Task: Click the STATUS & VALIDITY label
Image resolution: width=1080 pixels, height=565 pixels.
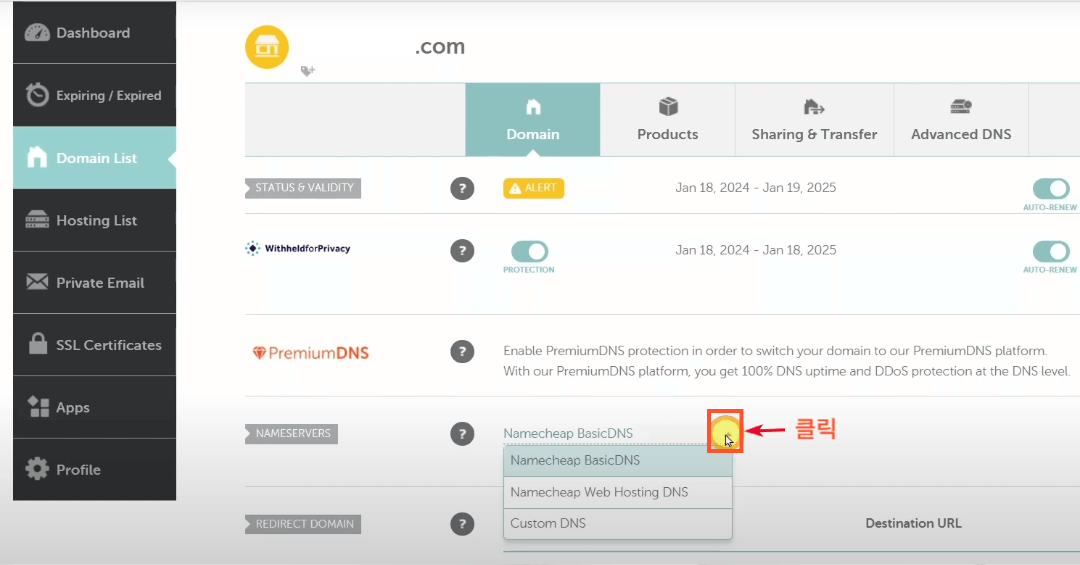Action: coord(303,188)
